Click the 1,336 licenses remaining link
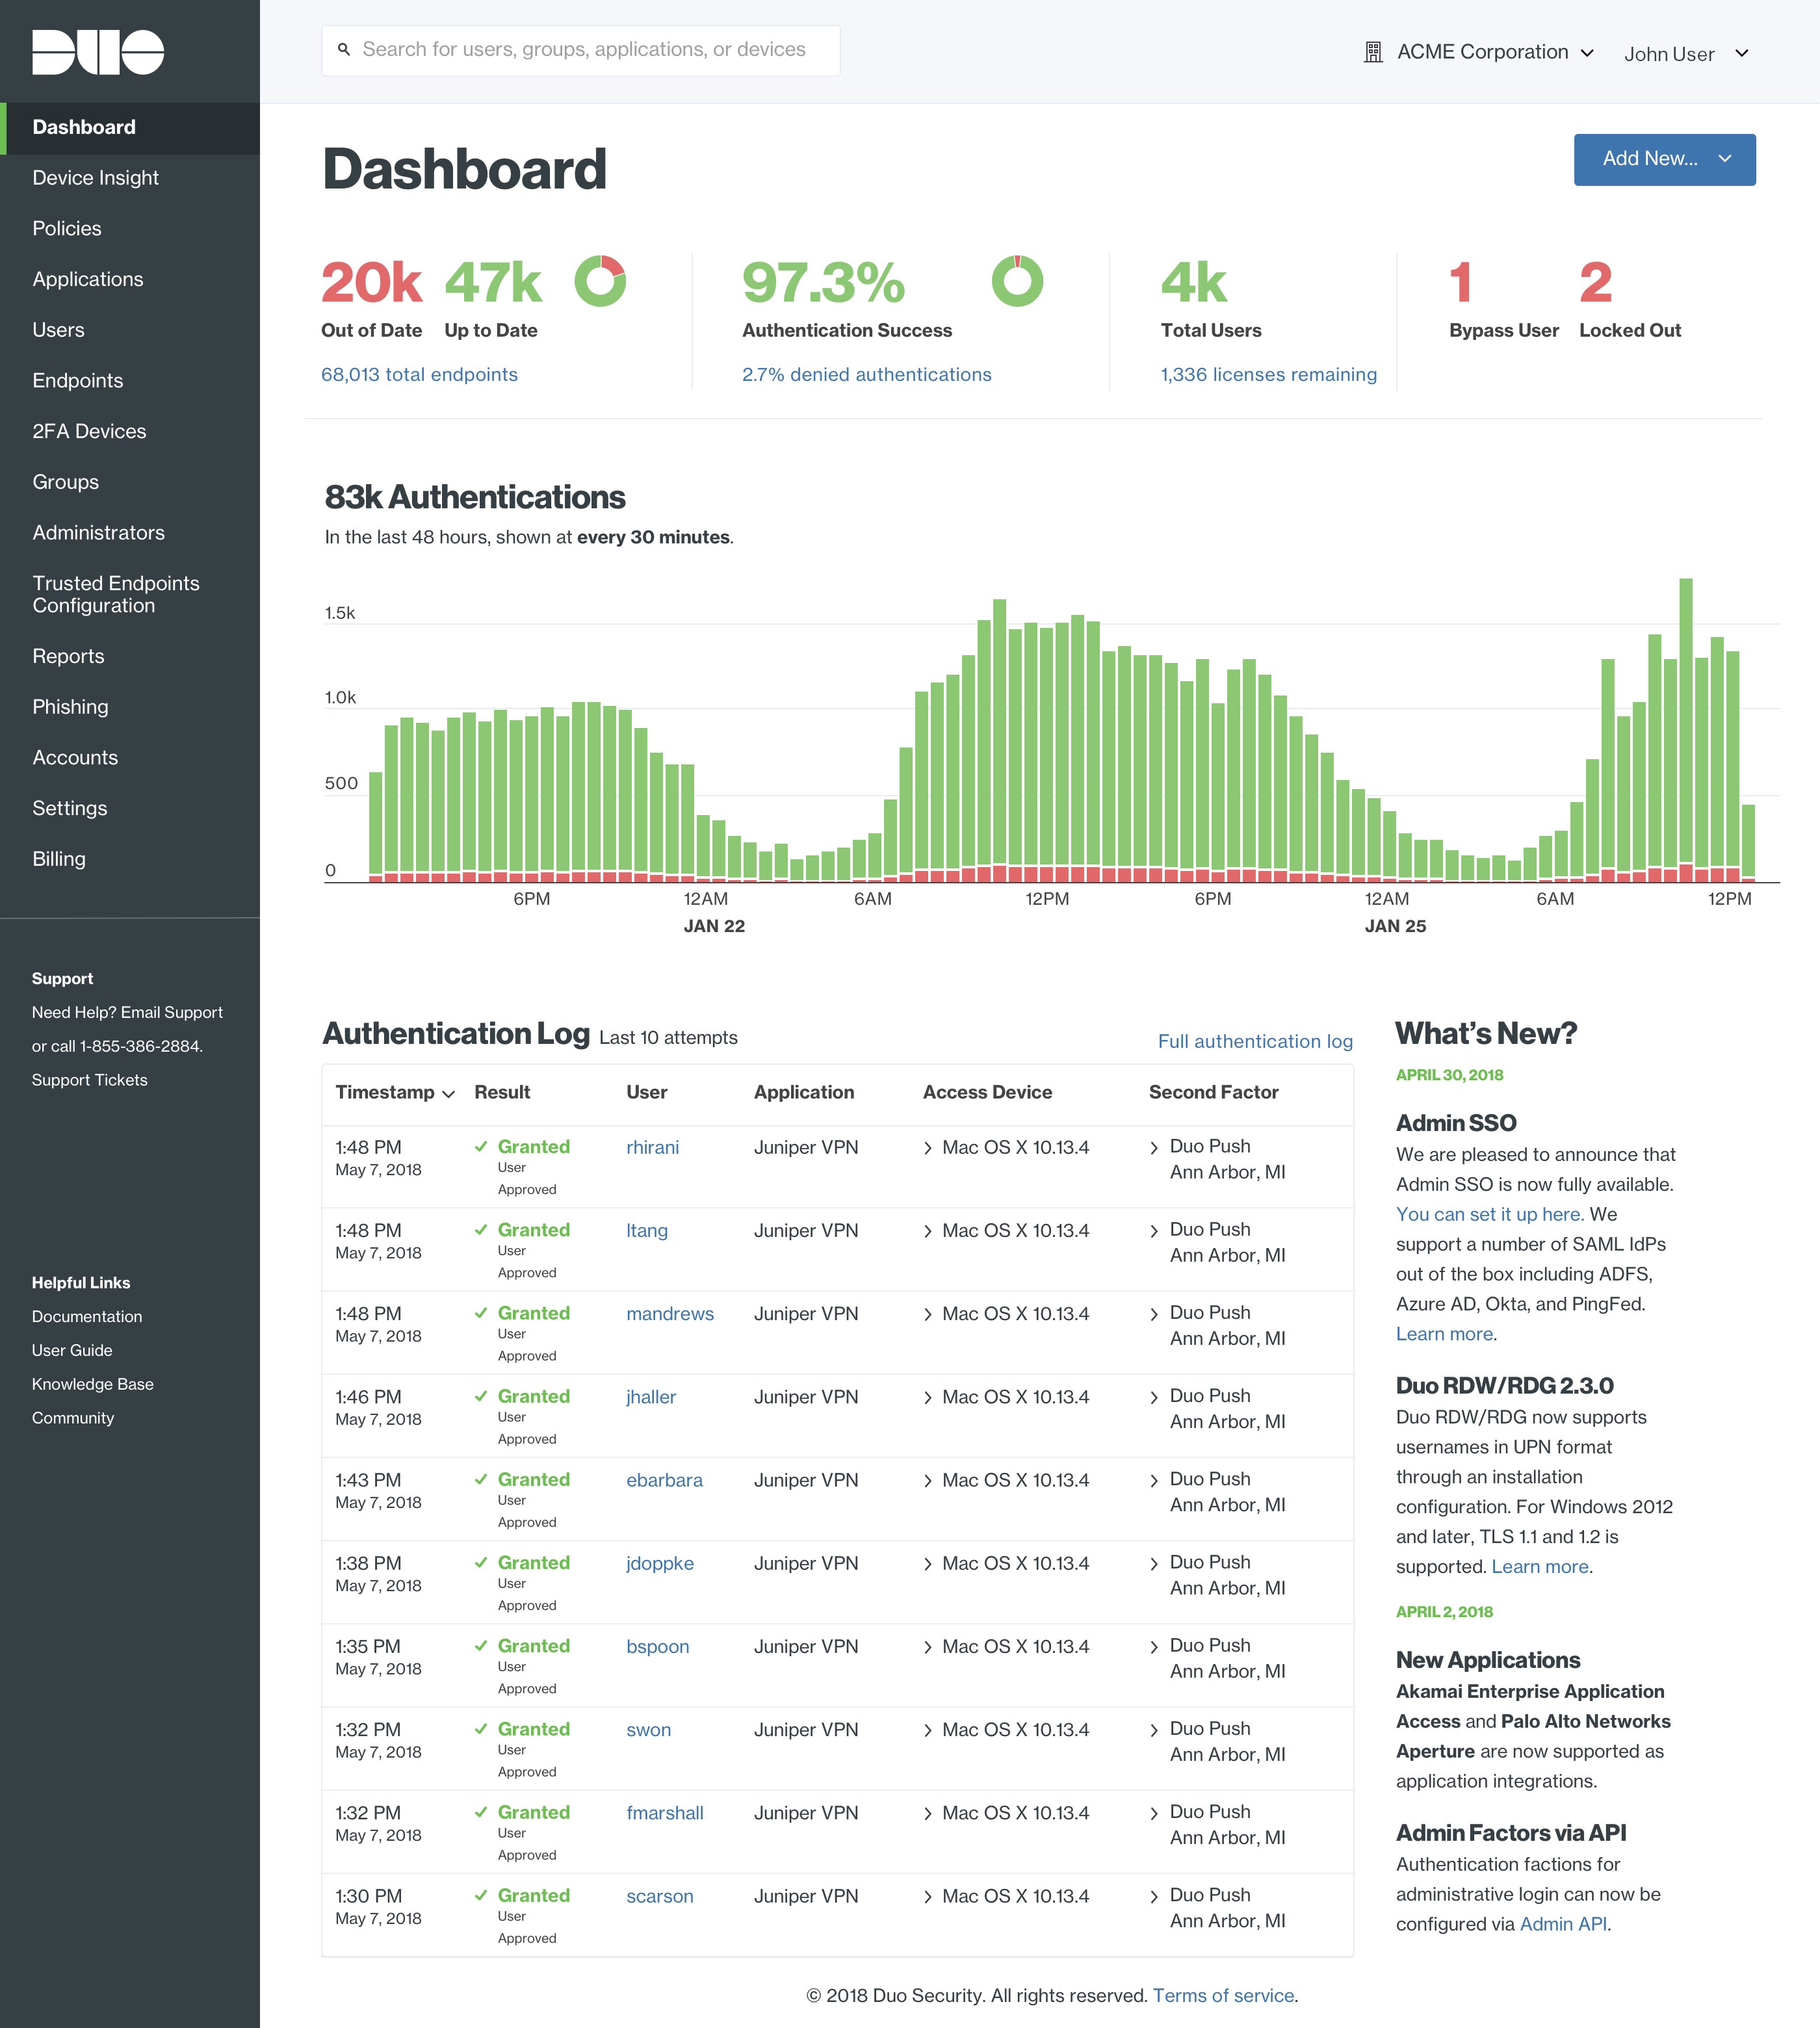This screenshot has width=1820, height=2028. coord(1268,374)
